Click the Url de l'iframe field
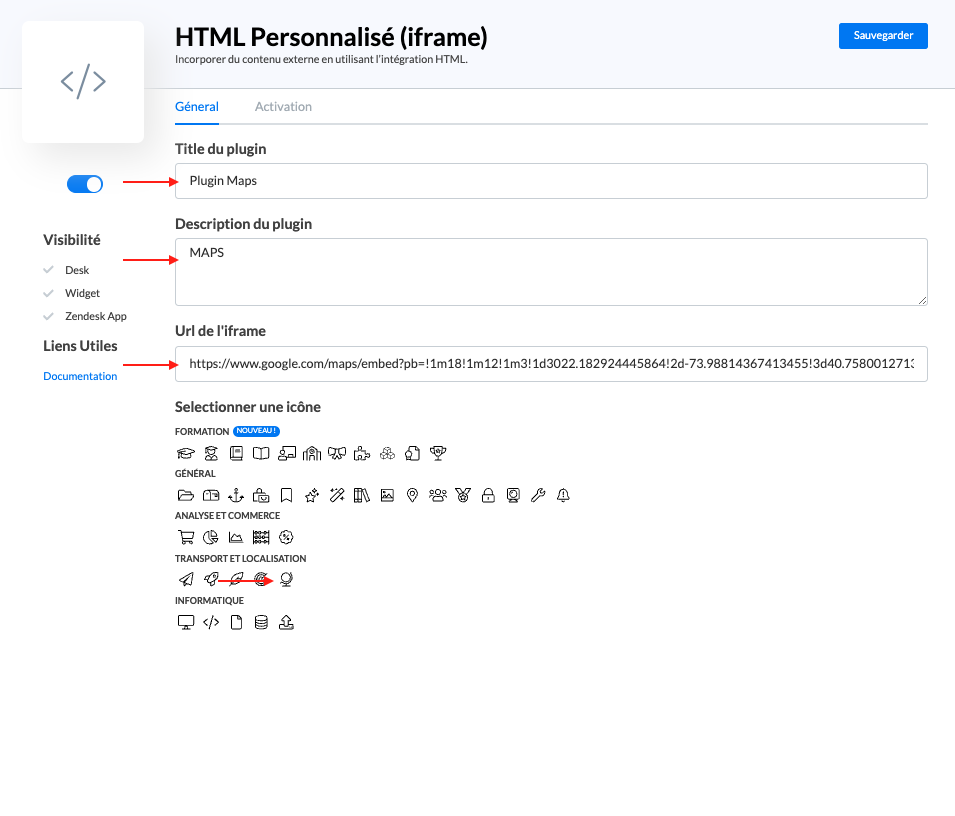Image resolution: width=955 pixels, height=816 pixels. coord(550,365)
